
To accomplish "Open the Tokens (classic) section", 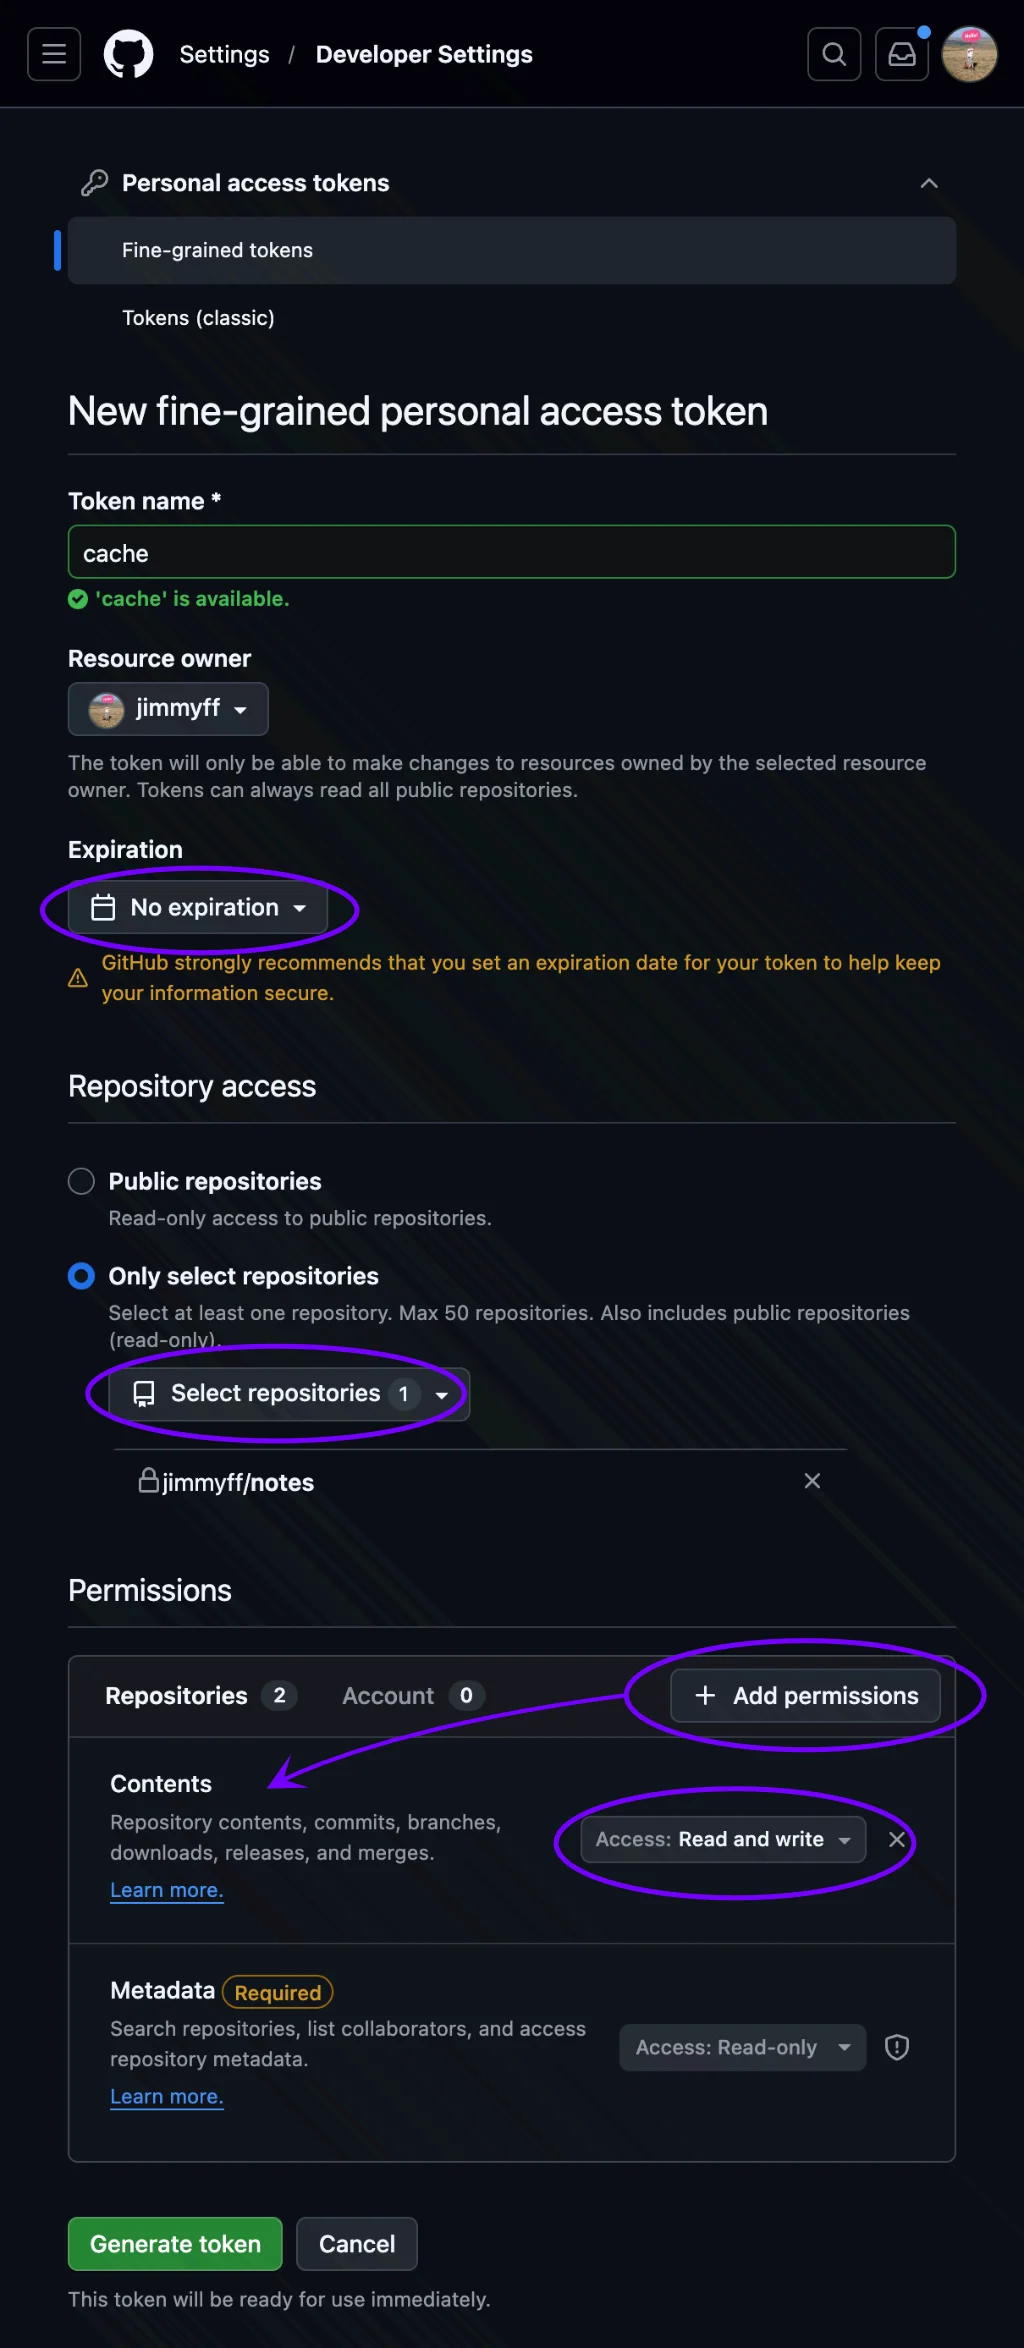I will click(x=198, y=317).
